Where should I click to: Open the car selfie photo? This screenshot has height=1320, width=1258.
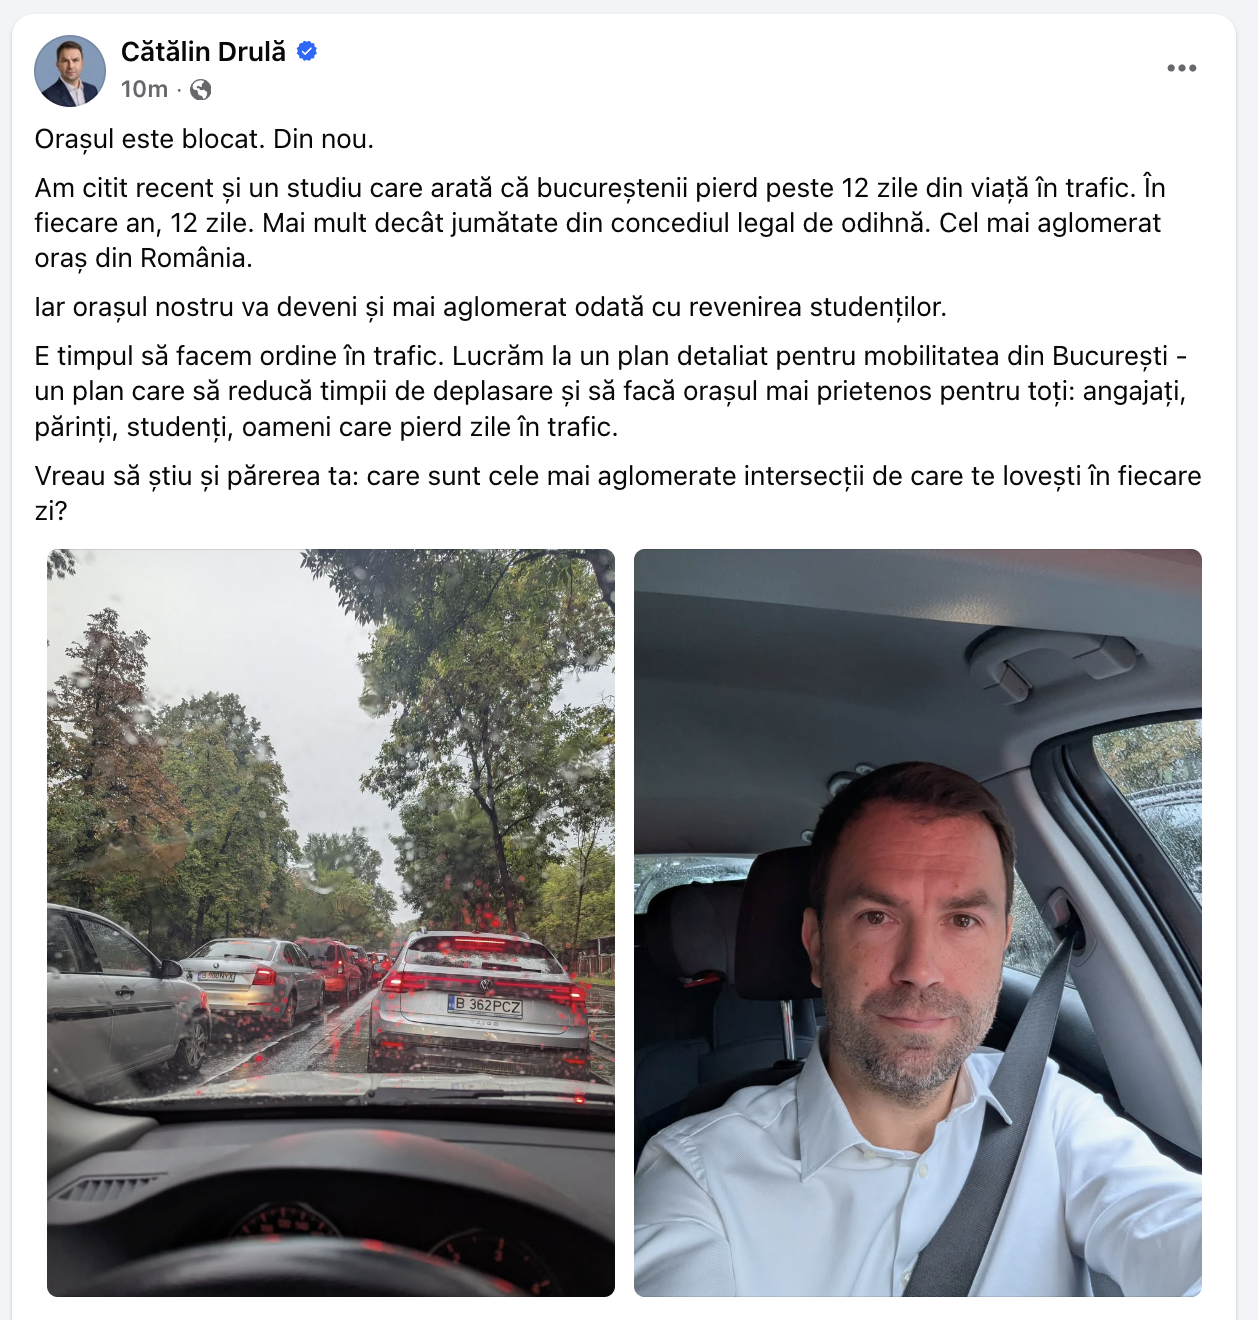click(918, 923)
